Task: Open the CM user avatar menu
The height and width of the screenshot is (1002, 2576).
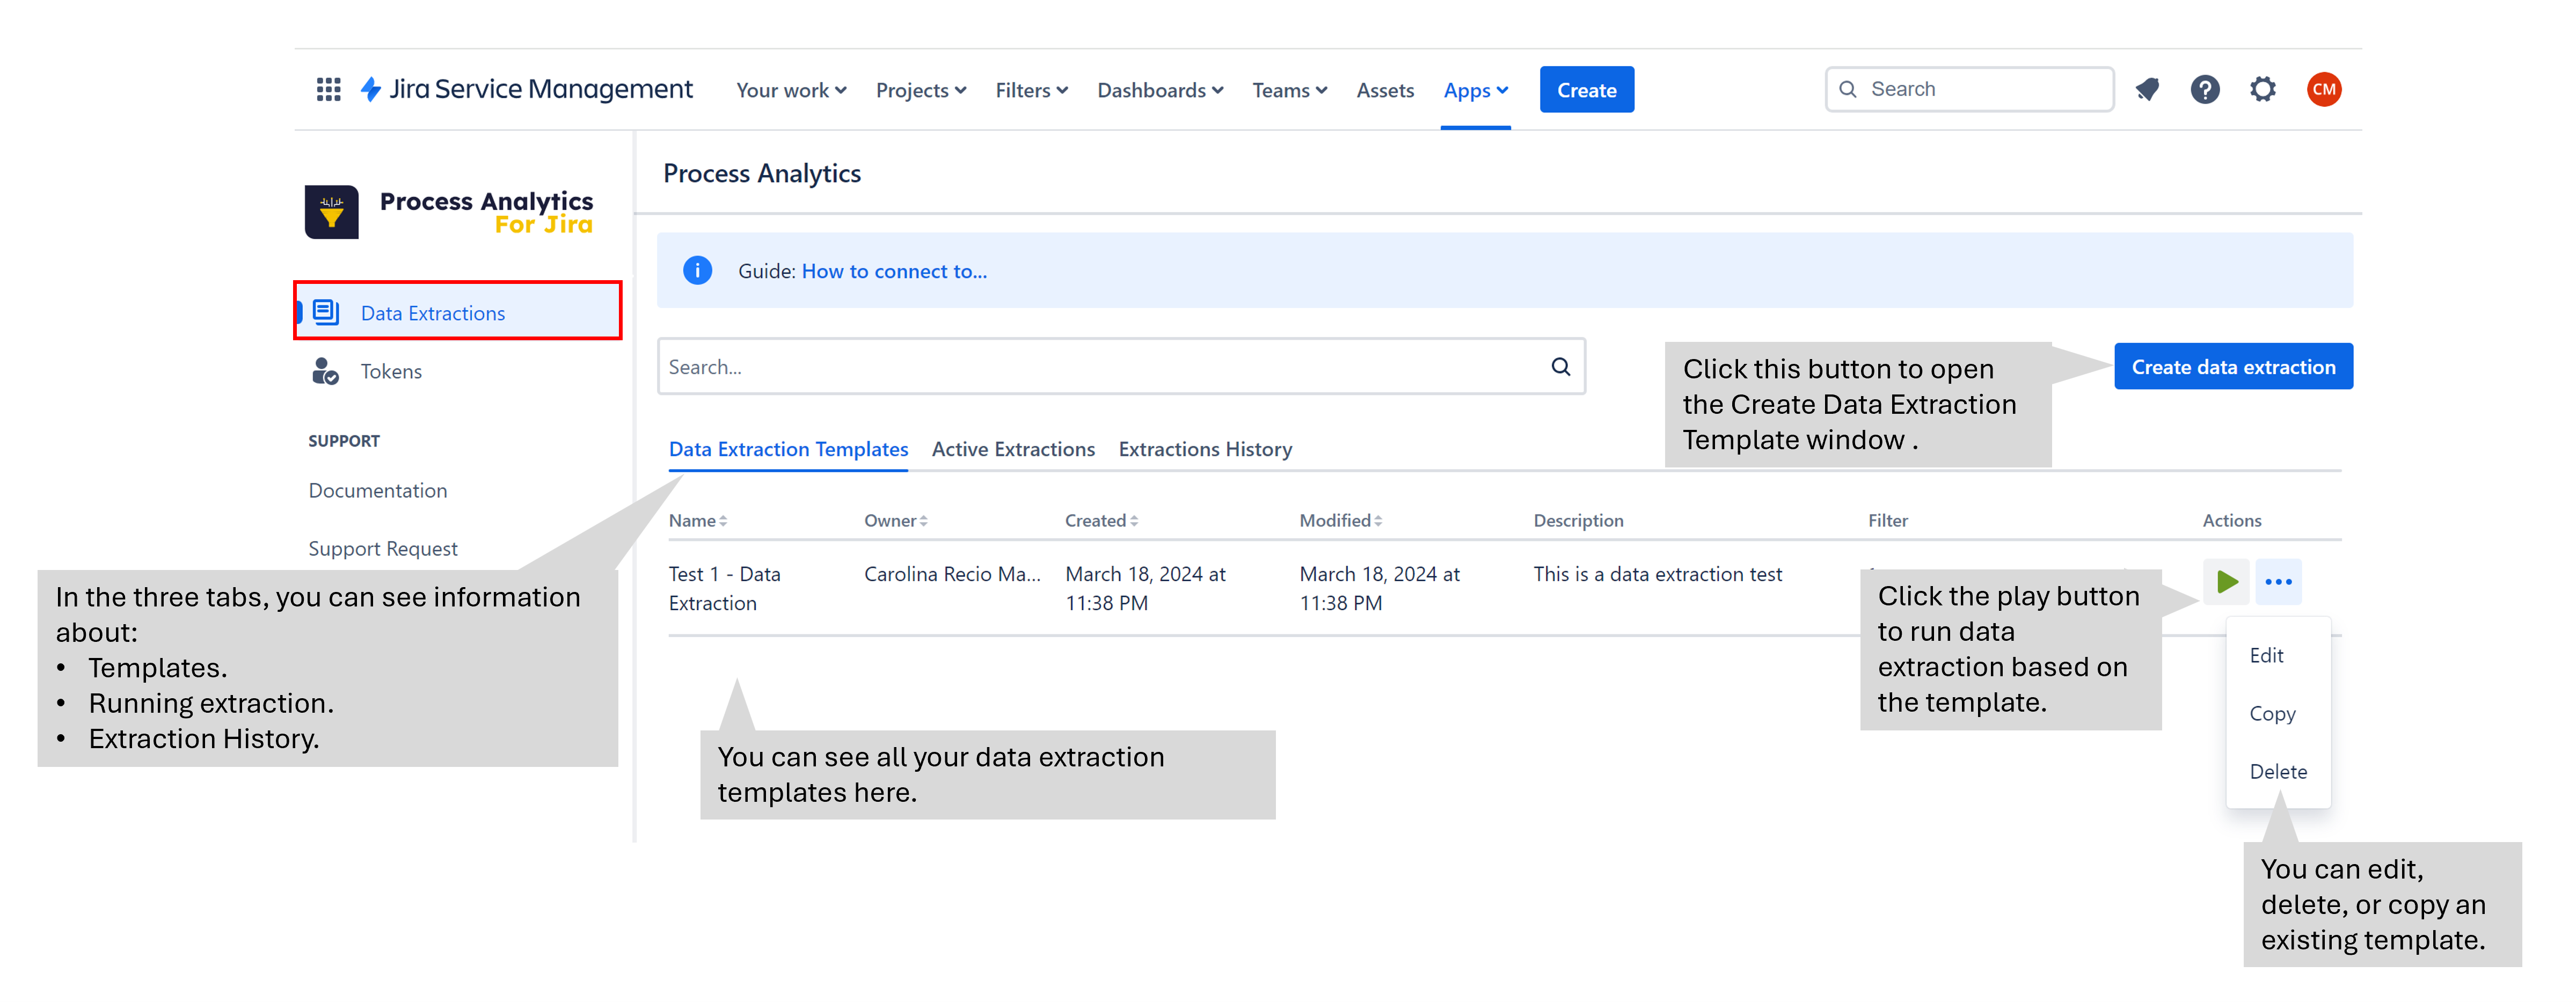Action: [x=2324, y=90]
